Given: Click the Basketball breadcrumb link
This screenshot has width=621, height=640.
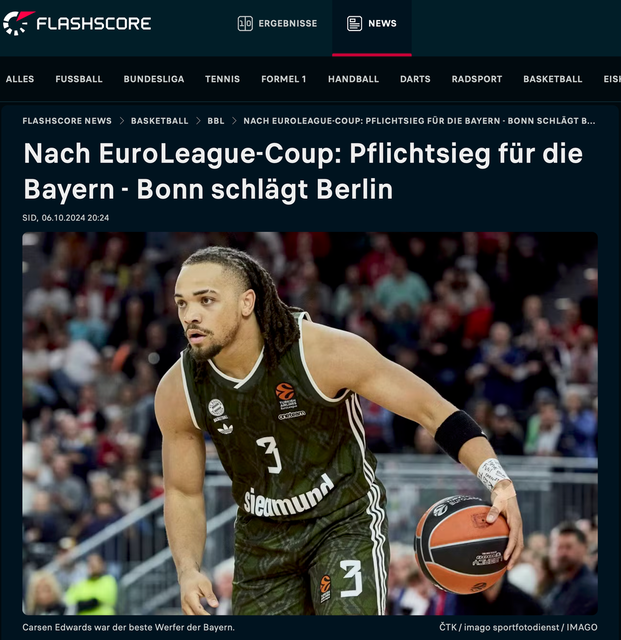Looking at the screenshot, I should click(x=160, y=121).
